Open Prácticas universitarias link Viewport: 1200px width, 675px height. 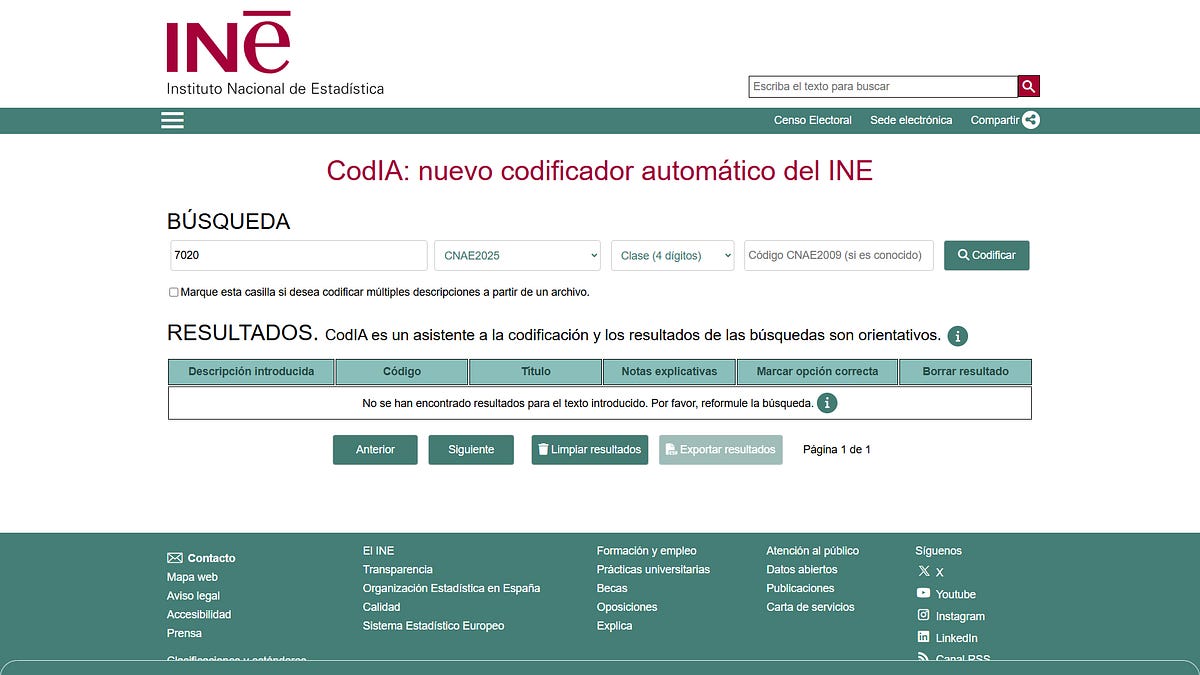(x=653, y=570)
